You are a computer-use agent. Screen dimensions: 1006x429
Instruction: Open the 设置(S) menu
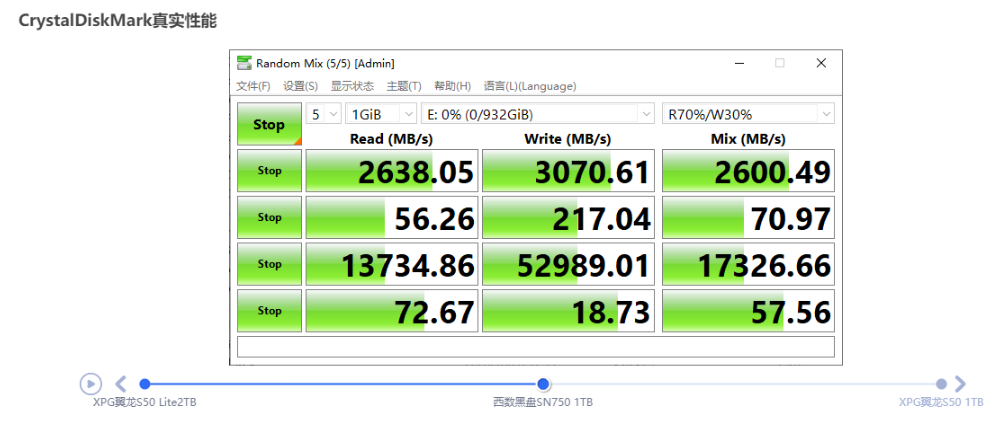tap(300, 86)
